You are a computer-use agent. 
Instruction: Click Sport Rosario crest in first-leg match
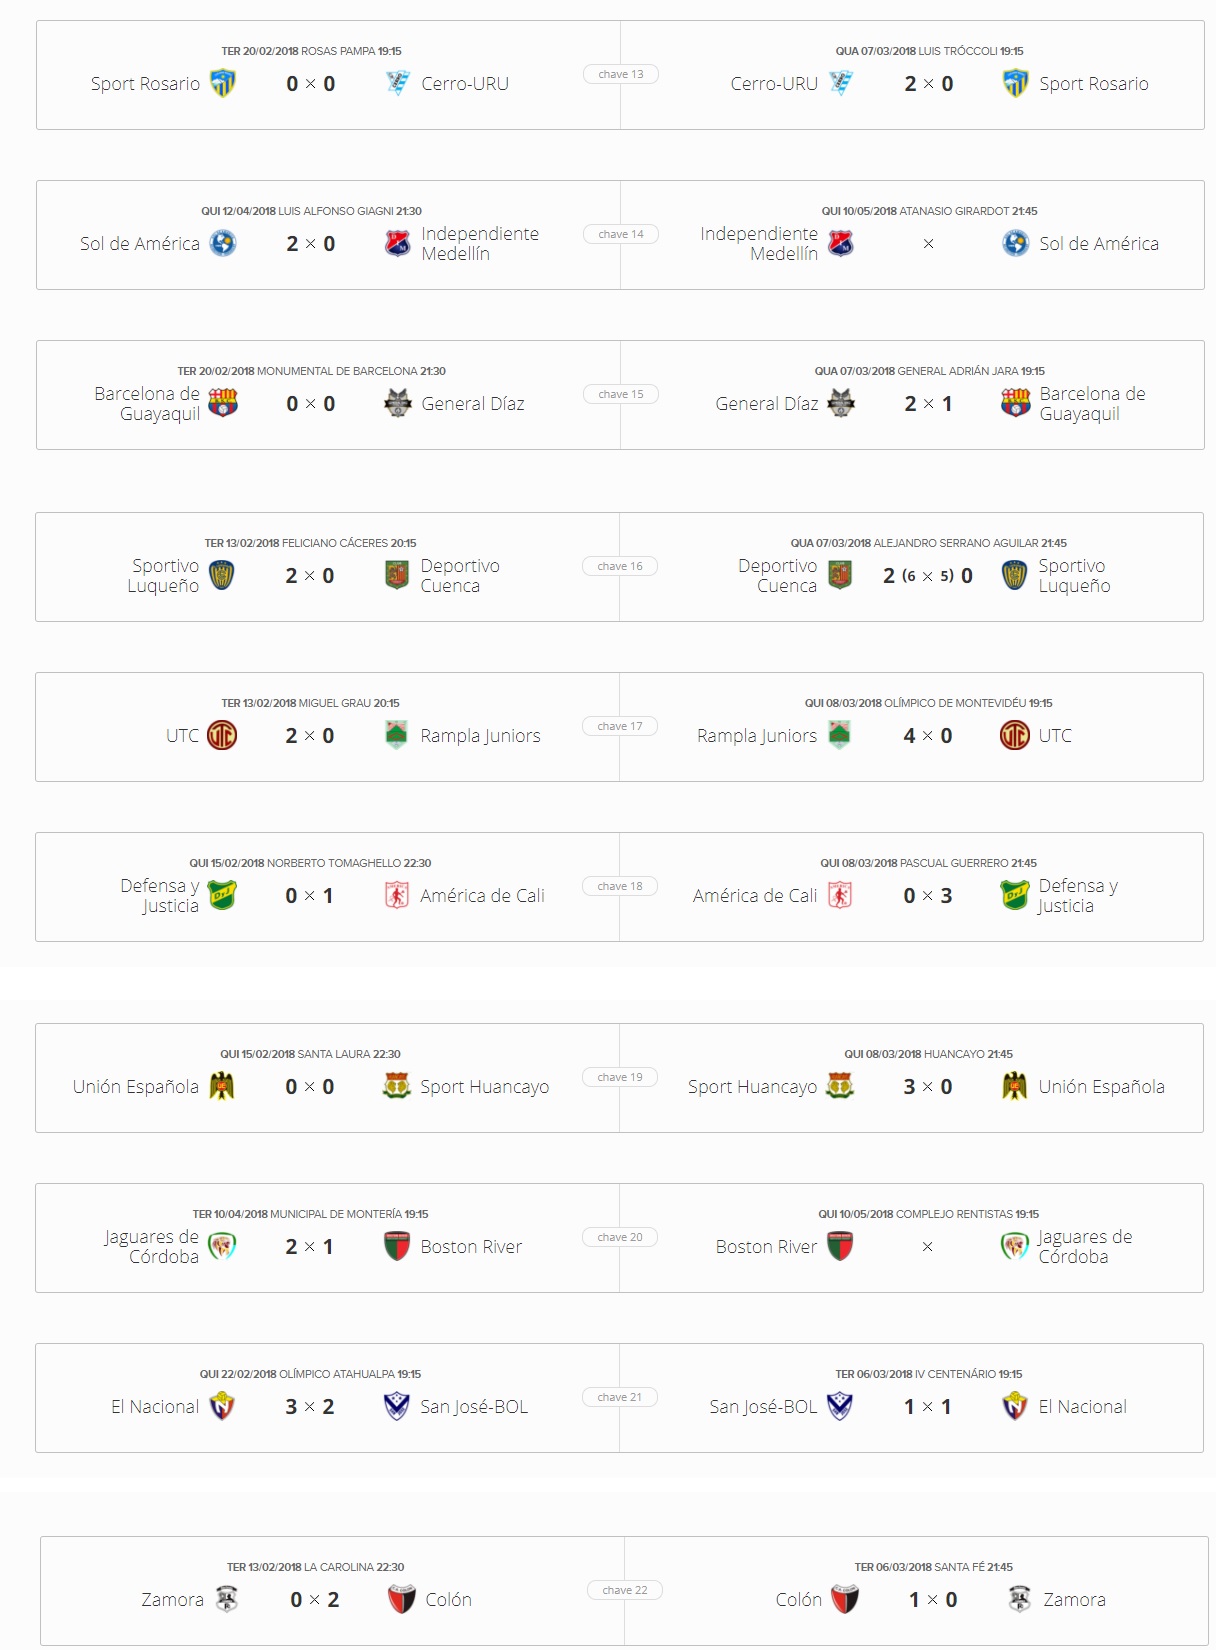[x=222, y=84]
